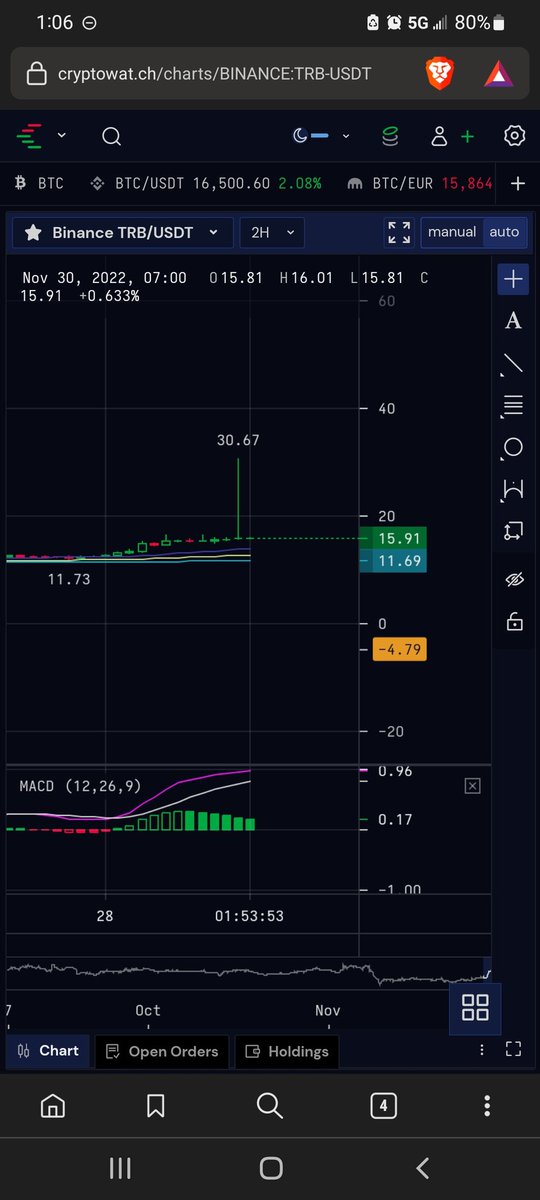Tap Android back button
This screenshot has height=1200, width=540.
pyautogui.click(x=422, y=1168)
